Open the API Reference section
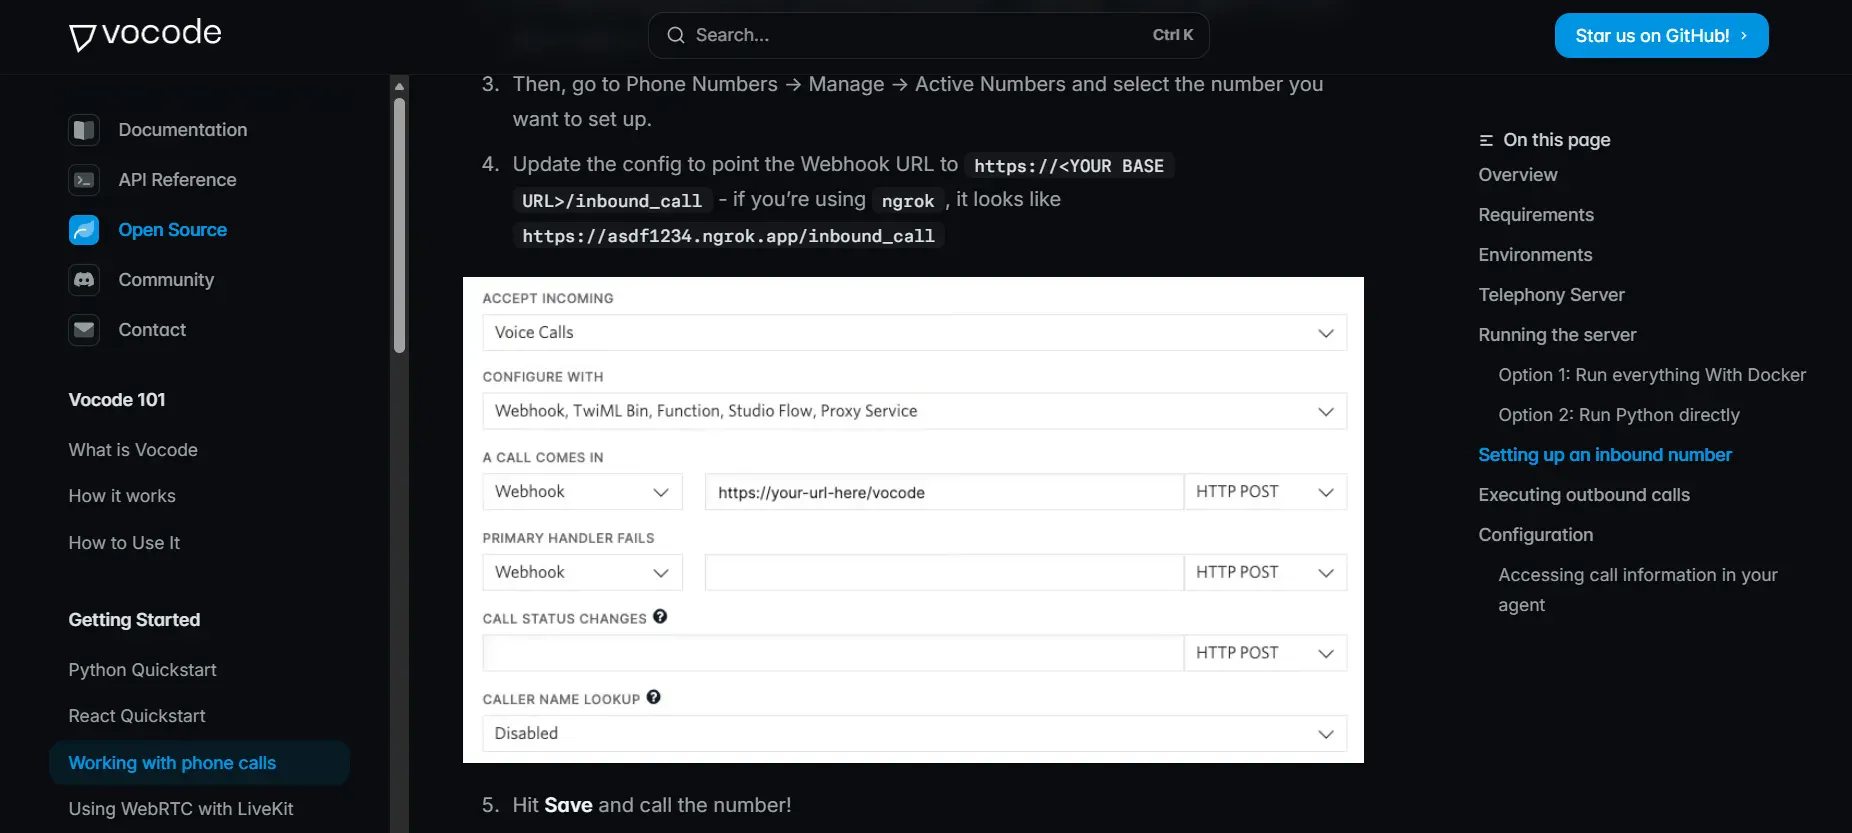1852x833 pixels. click(178, 180)
